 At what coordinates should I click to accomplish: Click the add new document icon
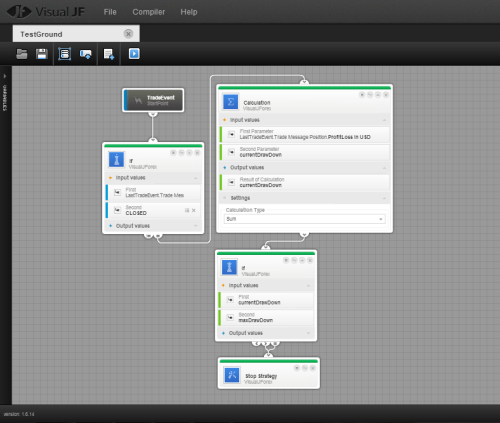pos(109,54)
